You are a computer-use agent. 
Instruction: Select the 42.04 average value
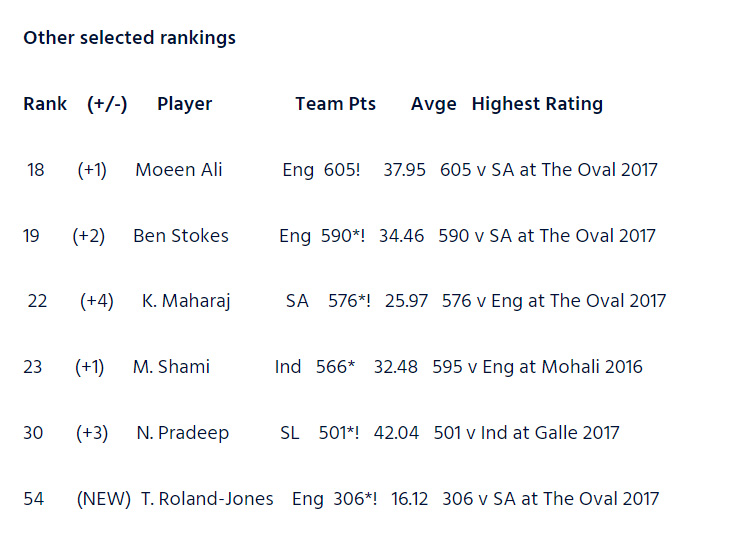396,433
